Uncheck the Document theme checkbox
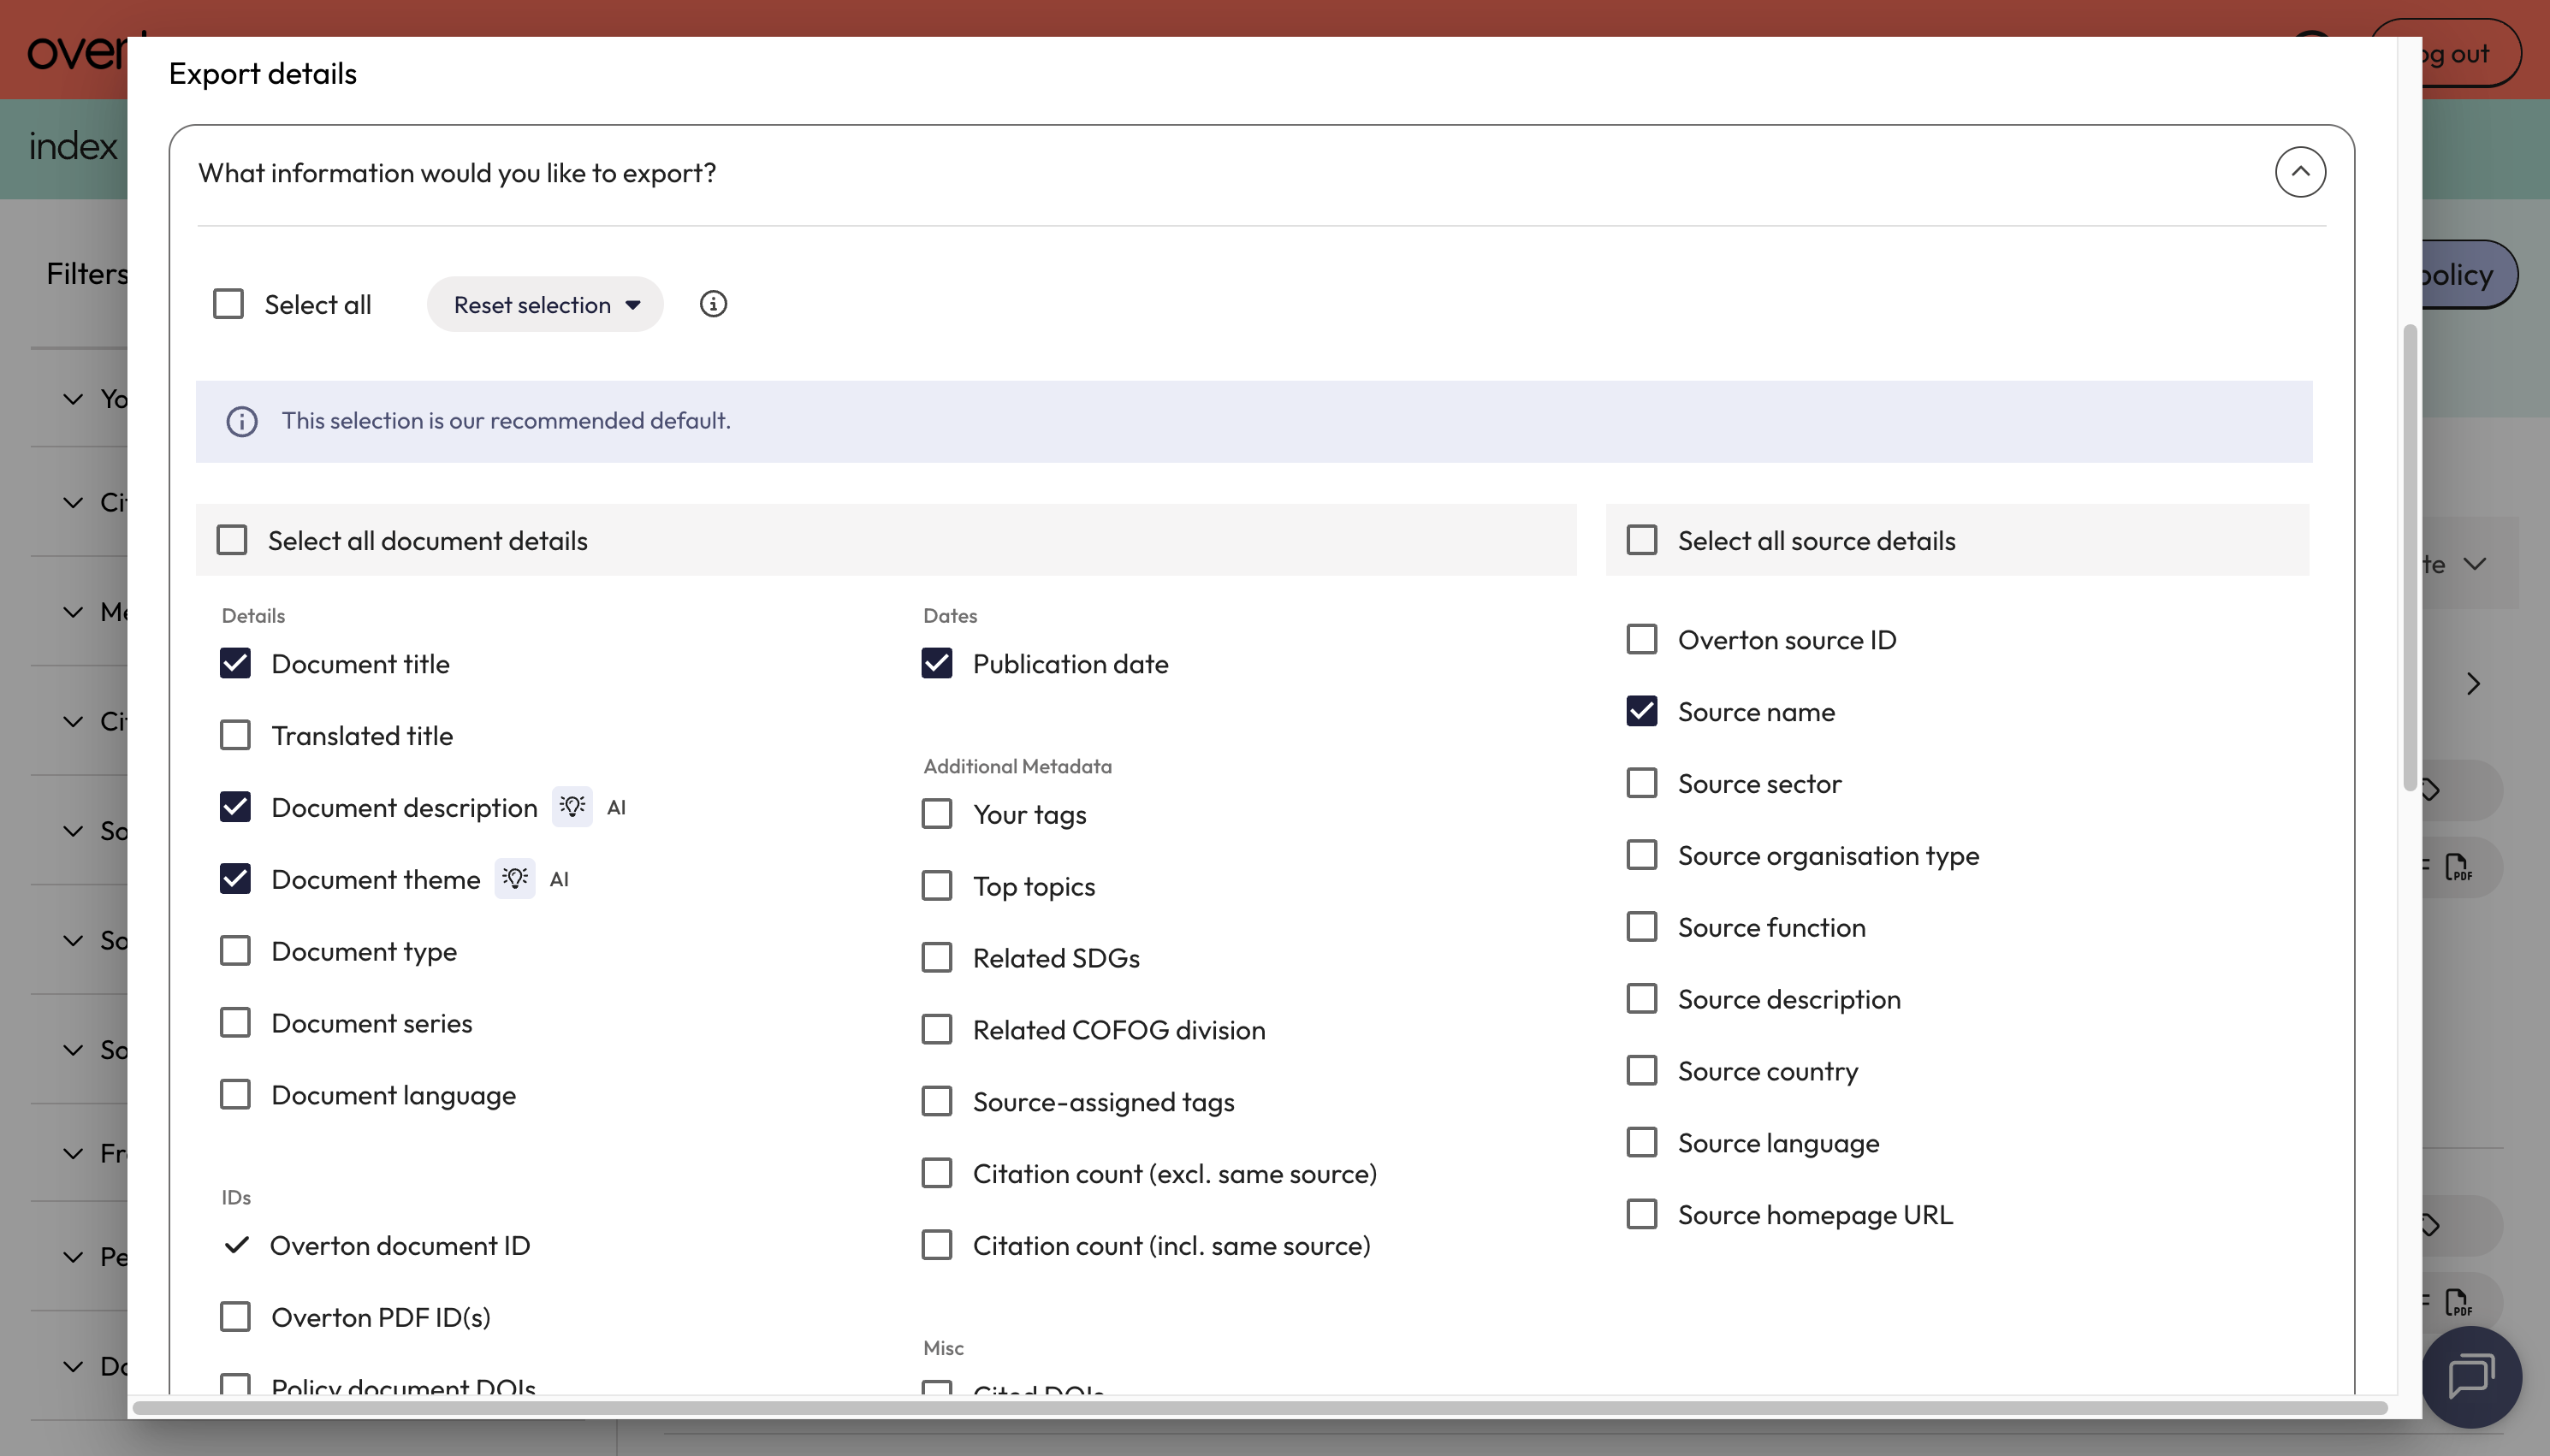Viewport: 2550px width, 1456px height. [x=235, y=879]
